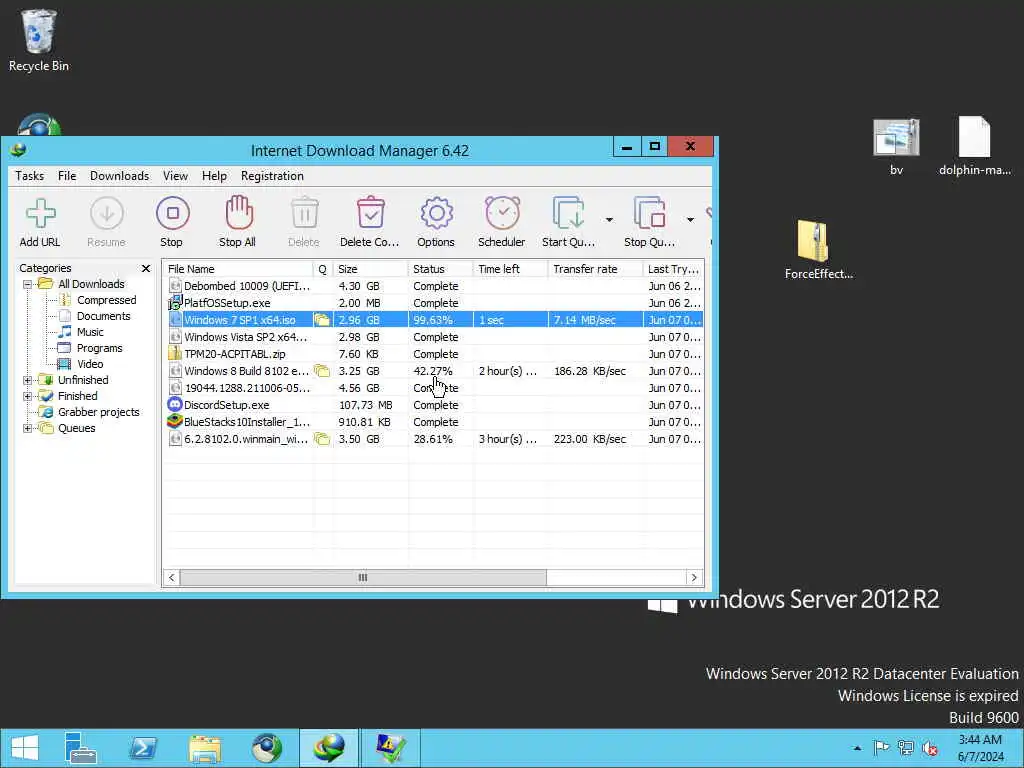Sort by Status column header
The image size is (1024, 768).
pyautogui.click(x=441, y=269)
